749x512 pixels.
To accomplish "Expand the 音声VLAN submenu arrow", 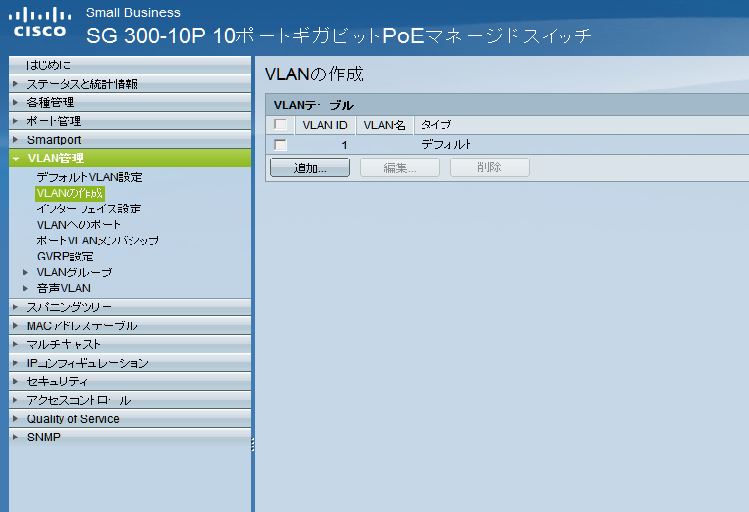I will coord(25,288).
